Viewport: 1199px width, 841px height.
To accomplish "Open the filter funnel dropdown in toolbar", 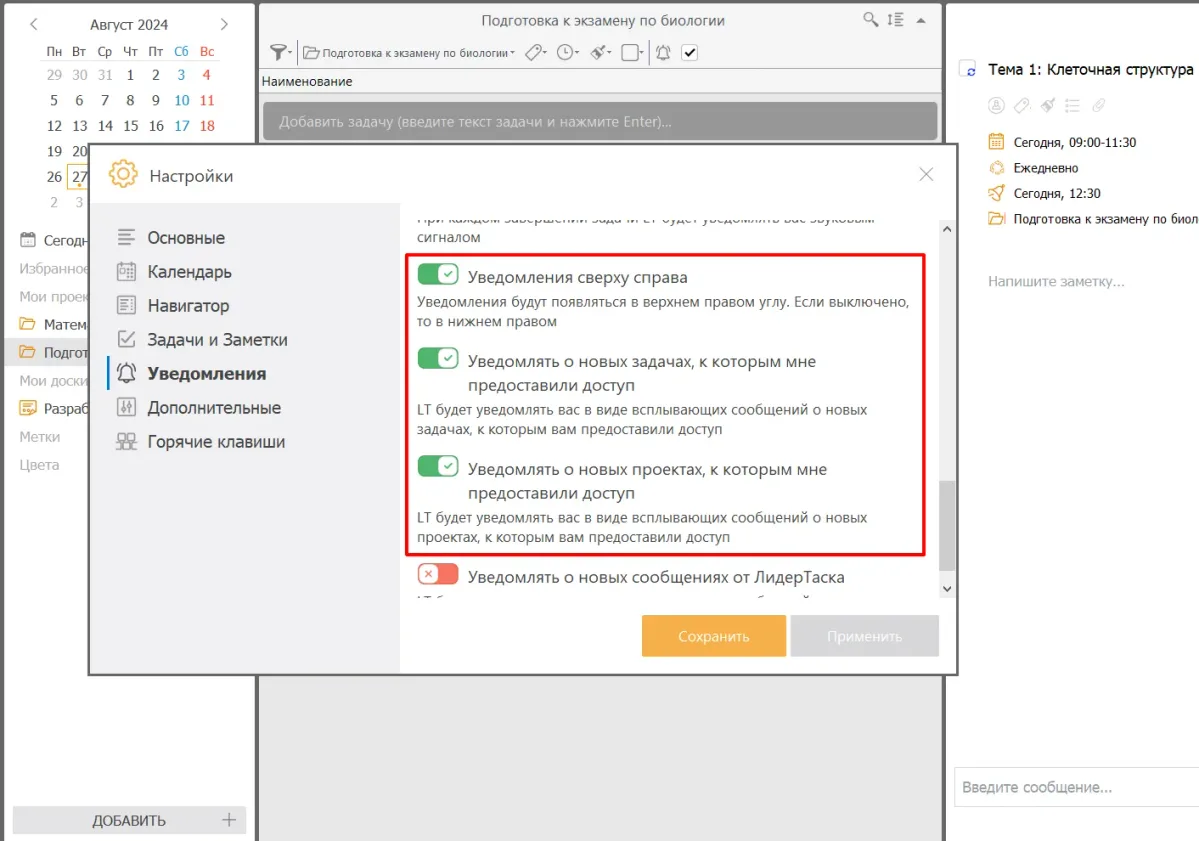I will coord(281,53).
